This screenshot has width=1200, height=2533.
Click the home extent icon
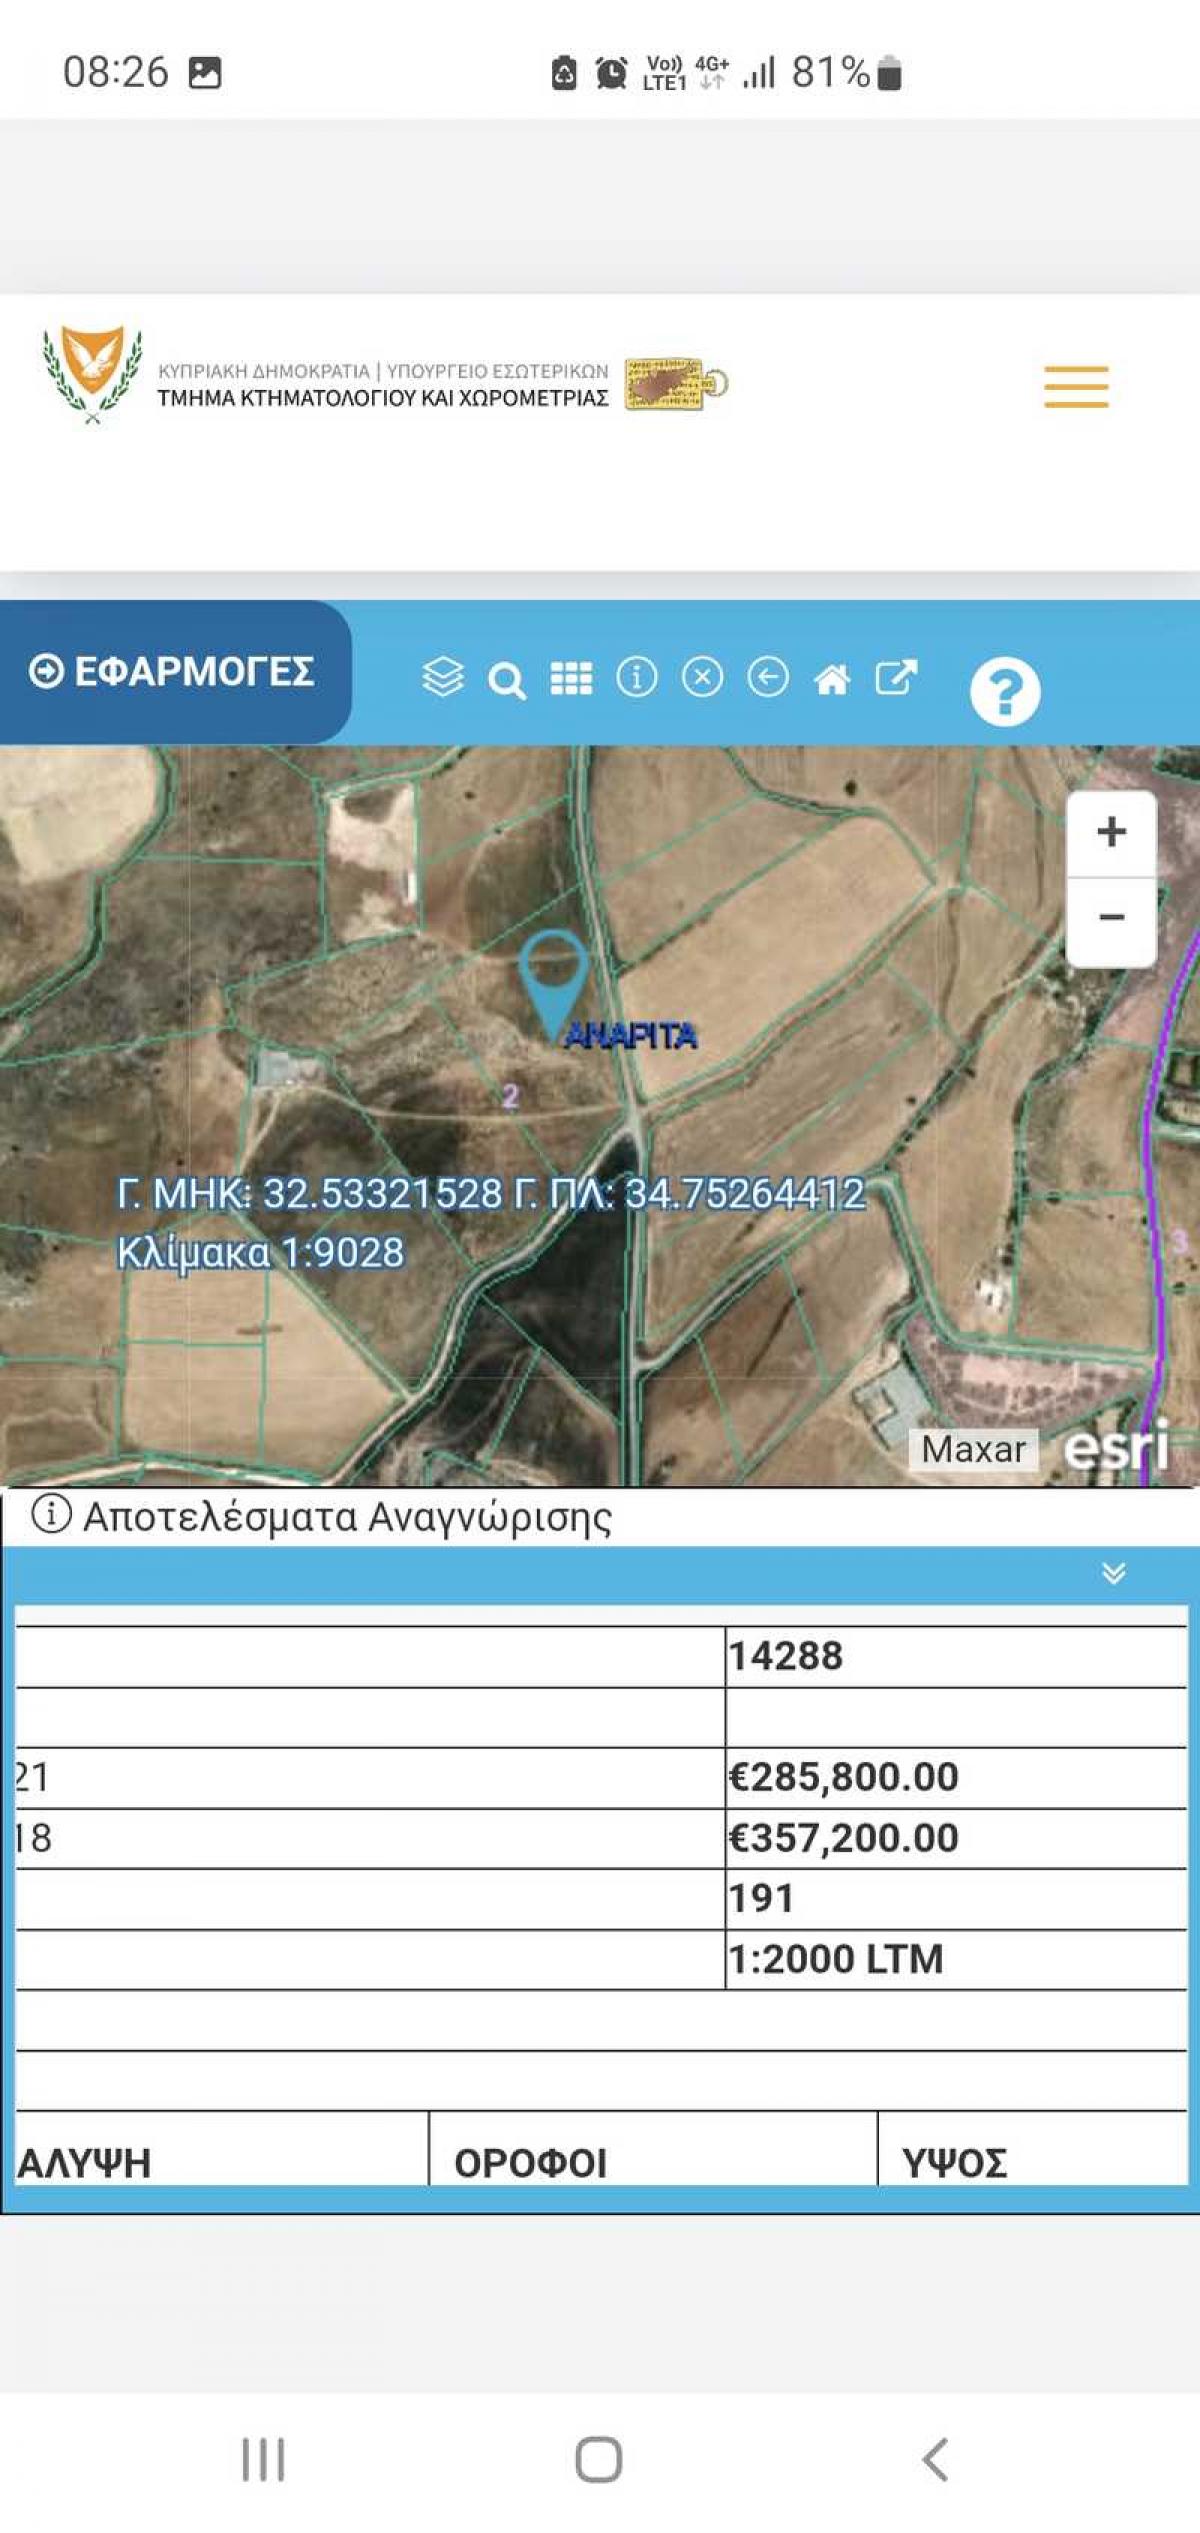[831, 679]
